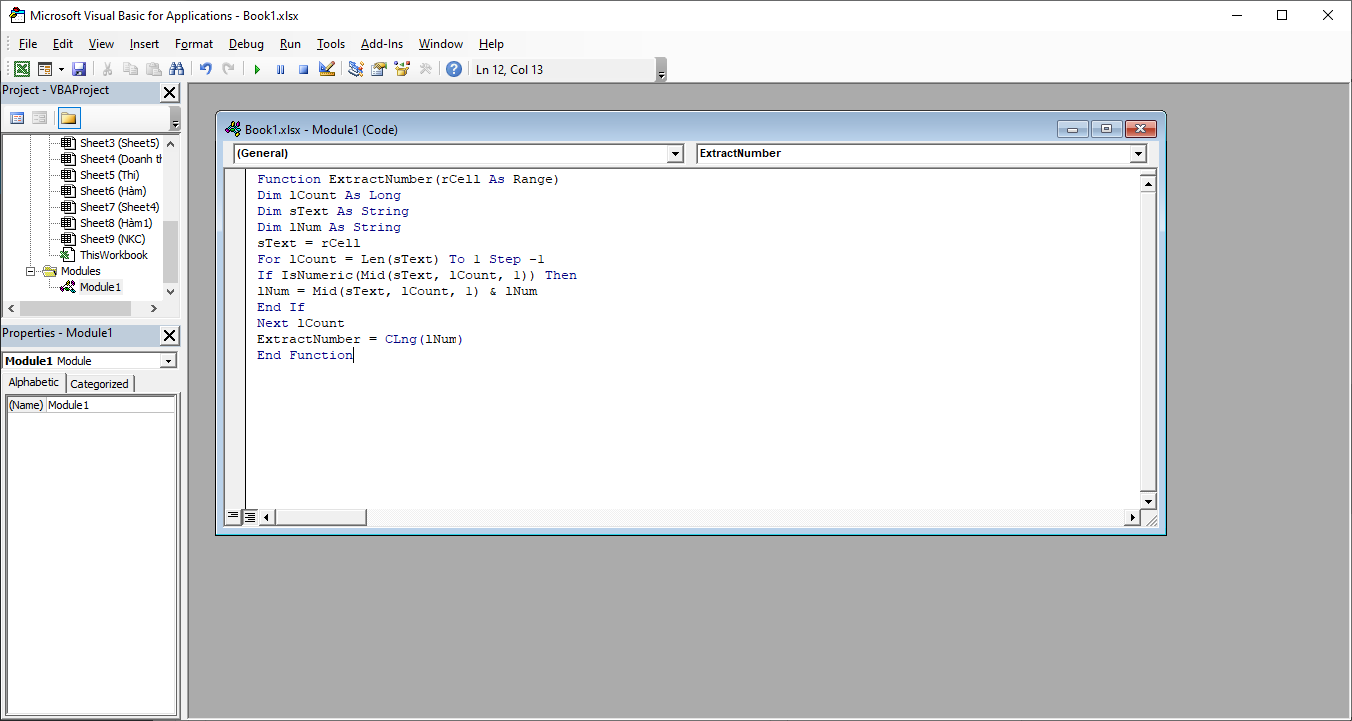
Task: Switch to Procedure View at code window bottom
Action: pyautogui.click(x=233, y=517)
